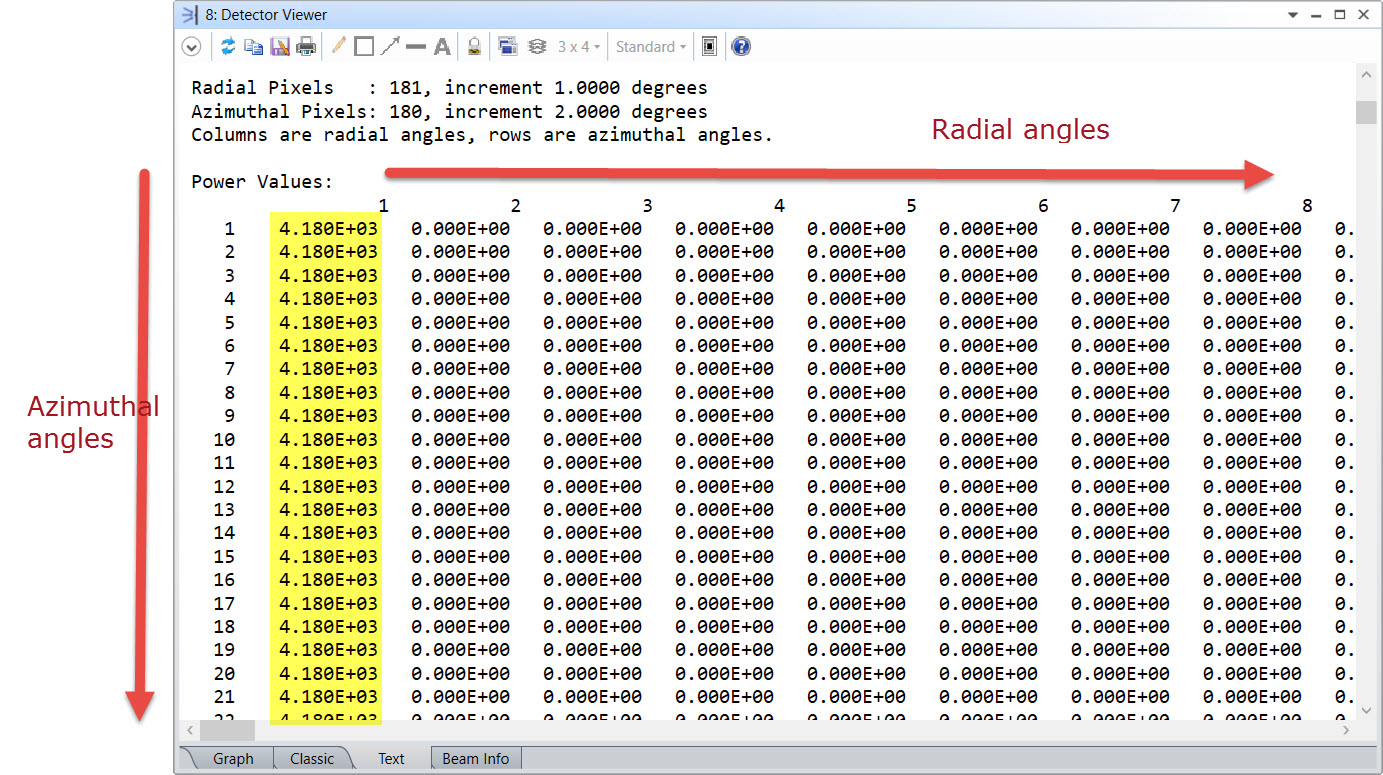The image size is (1383, 775).
Task: Click the 4.180E+03 value in row 21
Action: [x=328, y=696]
